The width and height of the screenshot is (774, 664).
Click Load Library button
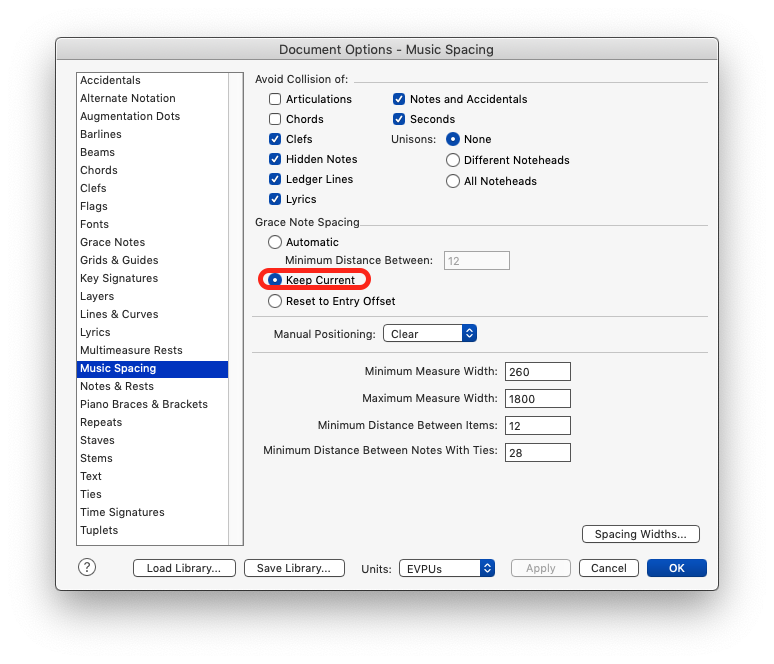click(x=184, y=568)
